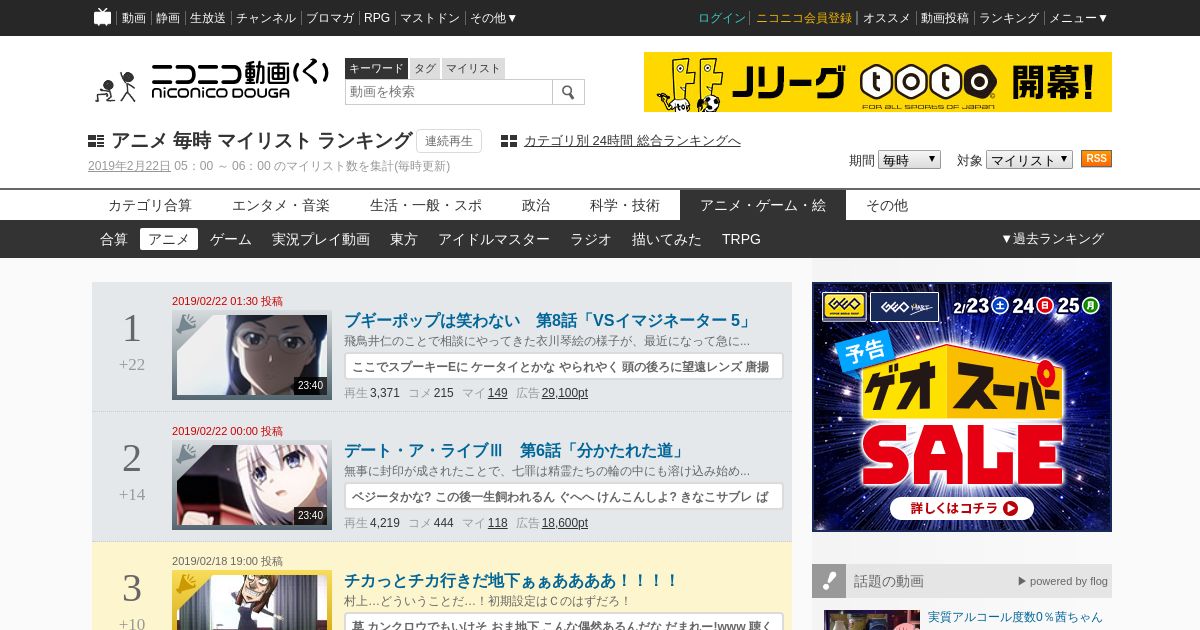1200x630 pixels.
Task: Click the pen icon next to 話題の動画
Action: 829,581
